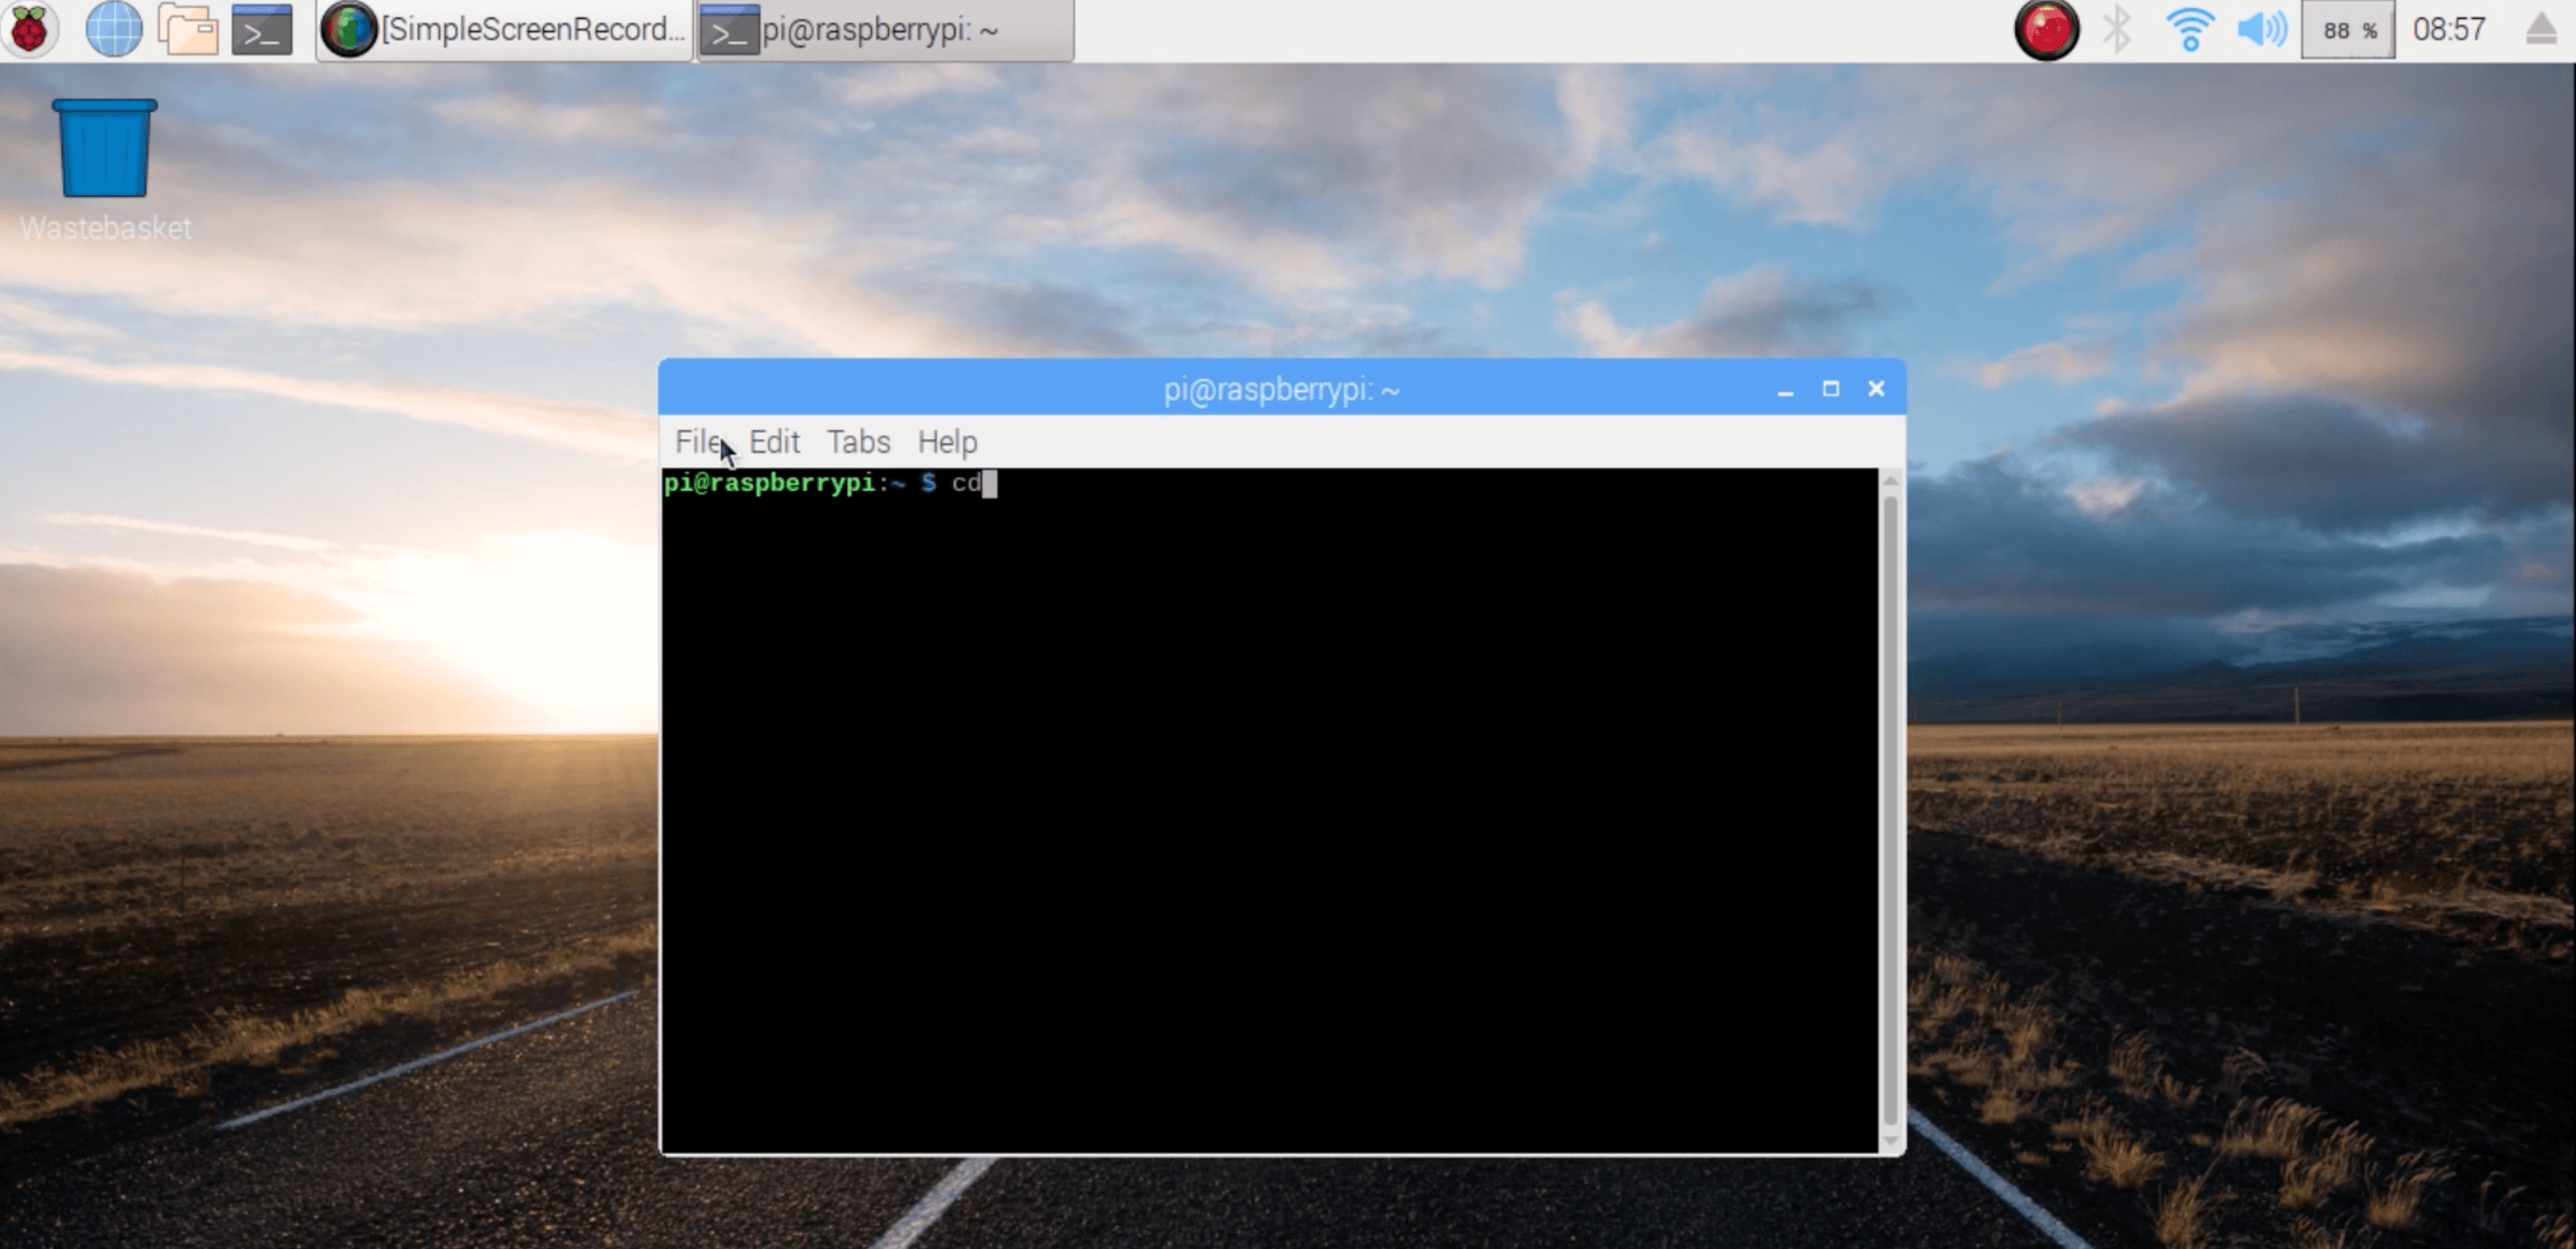Click the typed cd command text
The image size is (2576, 1249).
[966, 484]
